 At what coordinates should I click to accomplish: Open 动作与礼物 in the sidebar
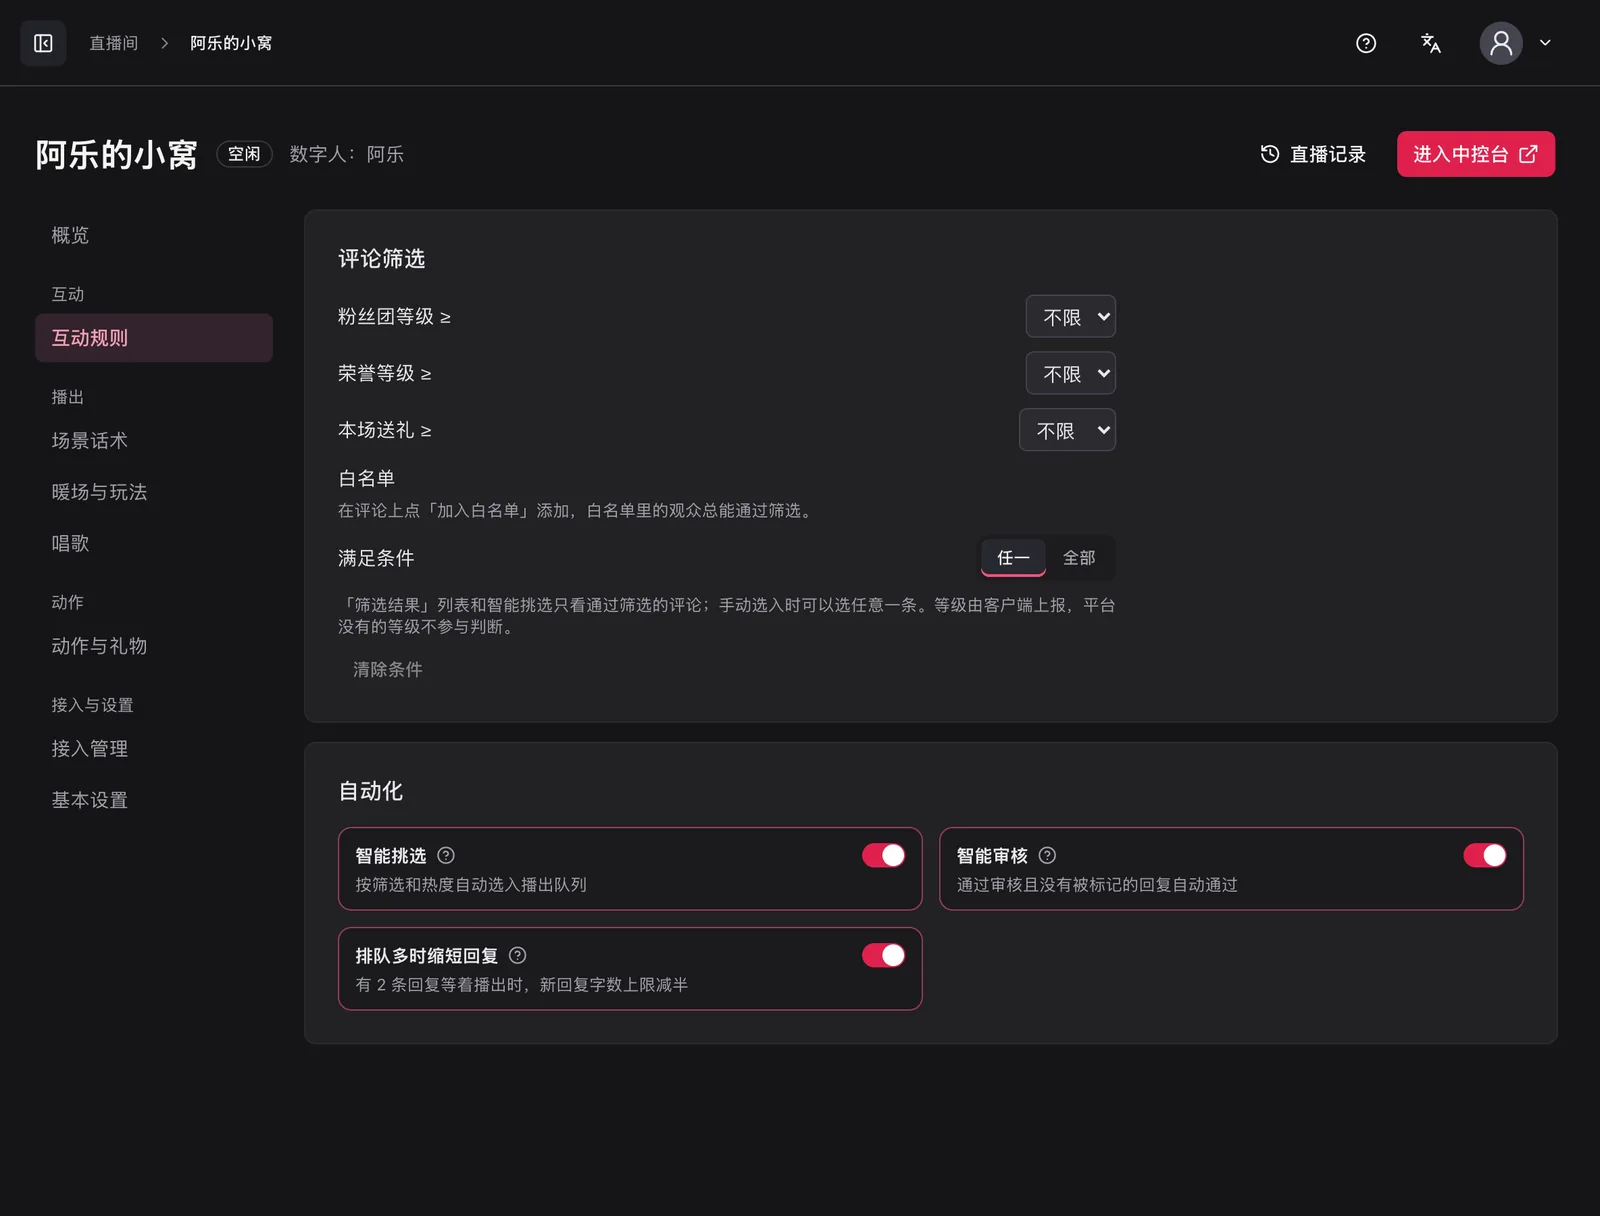coord(154,646)
